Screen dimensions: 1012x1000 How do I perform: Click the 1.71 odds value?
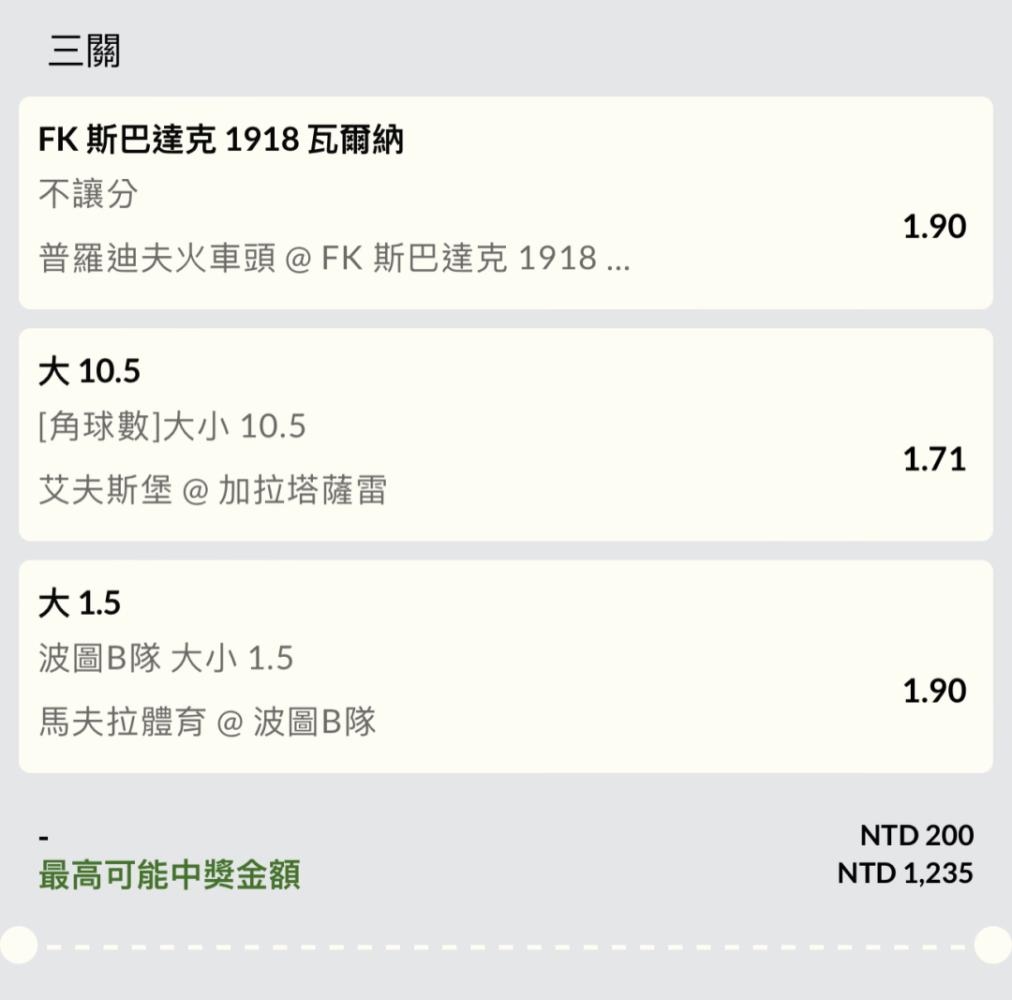(x=934, y=459)
